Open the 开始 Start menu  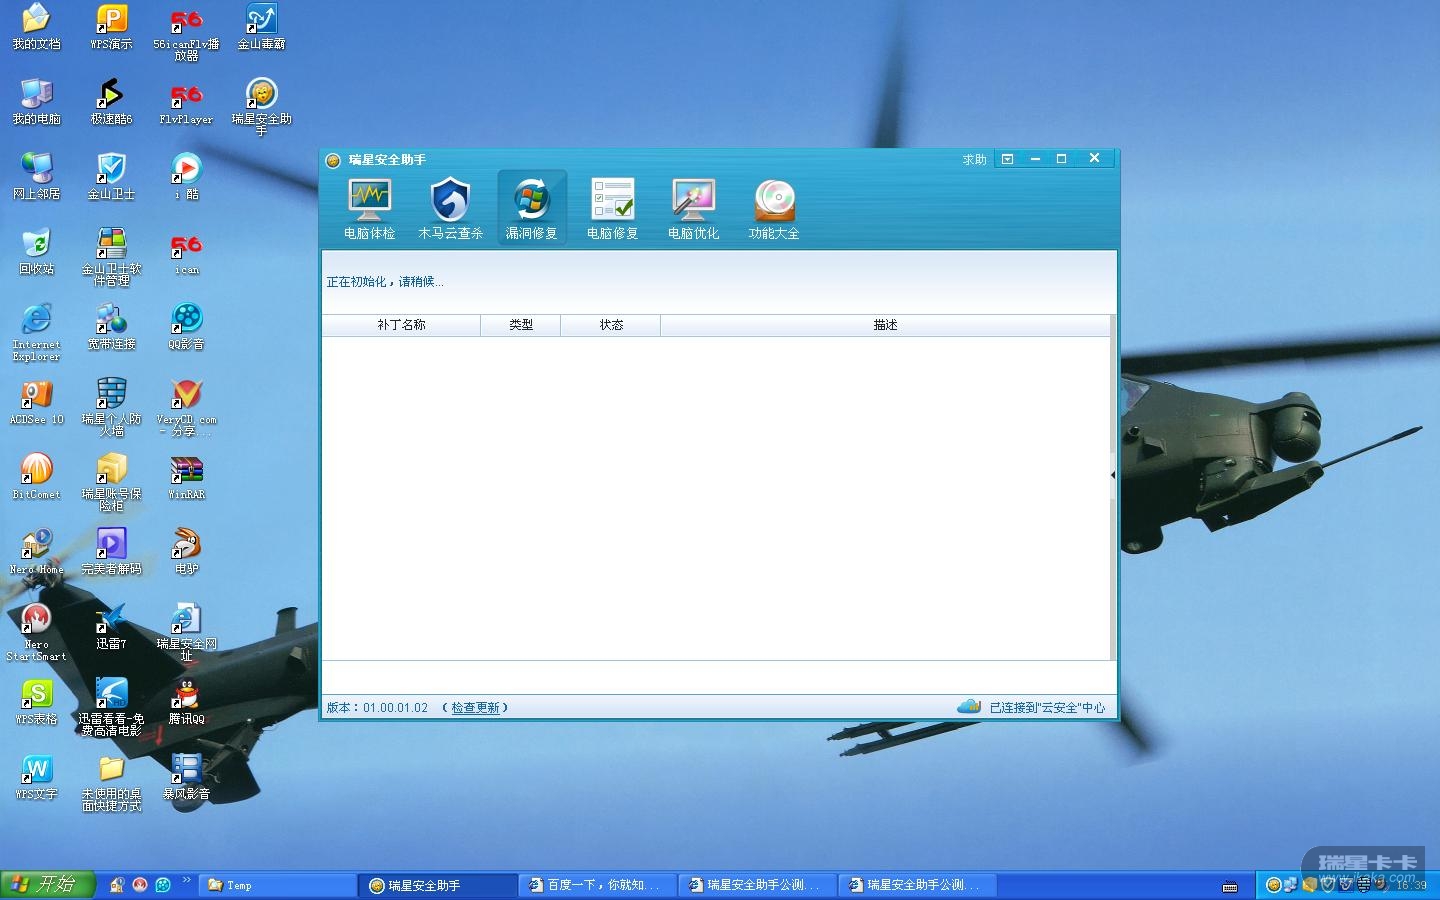[x=48, y=885]
